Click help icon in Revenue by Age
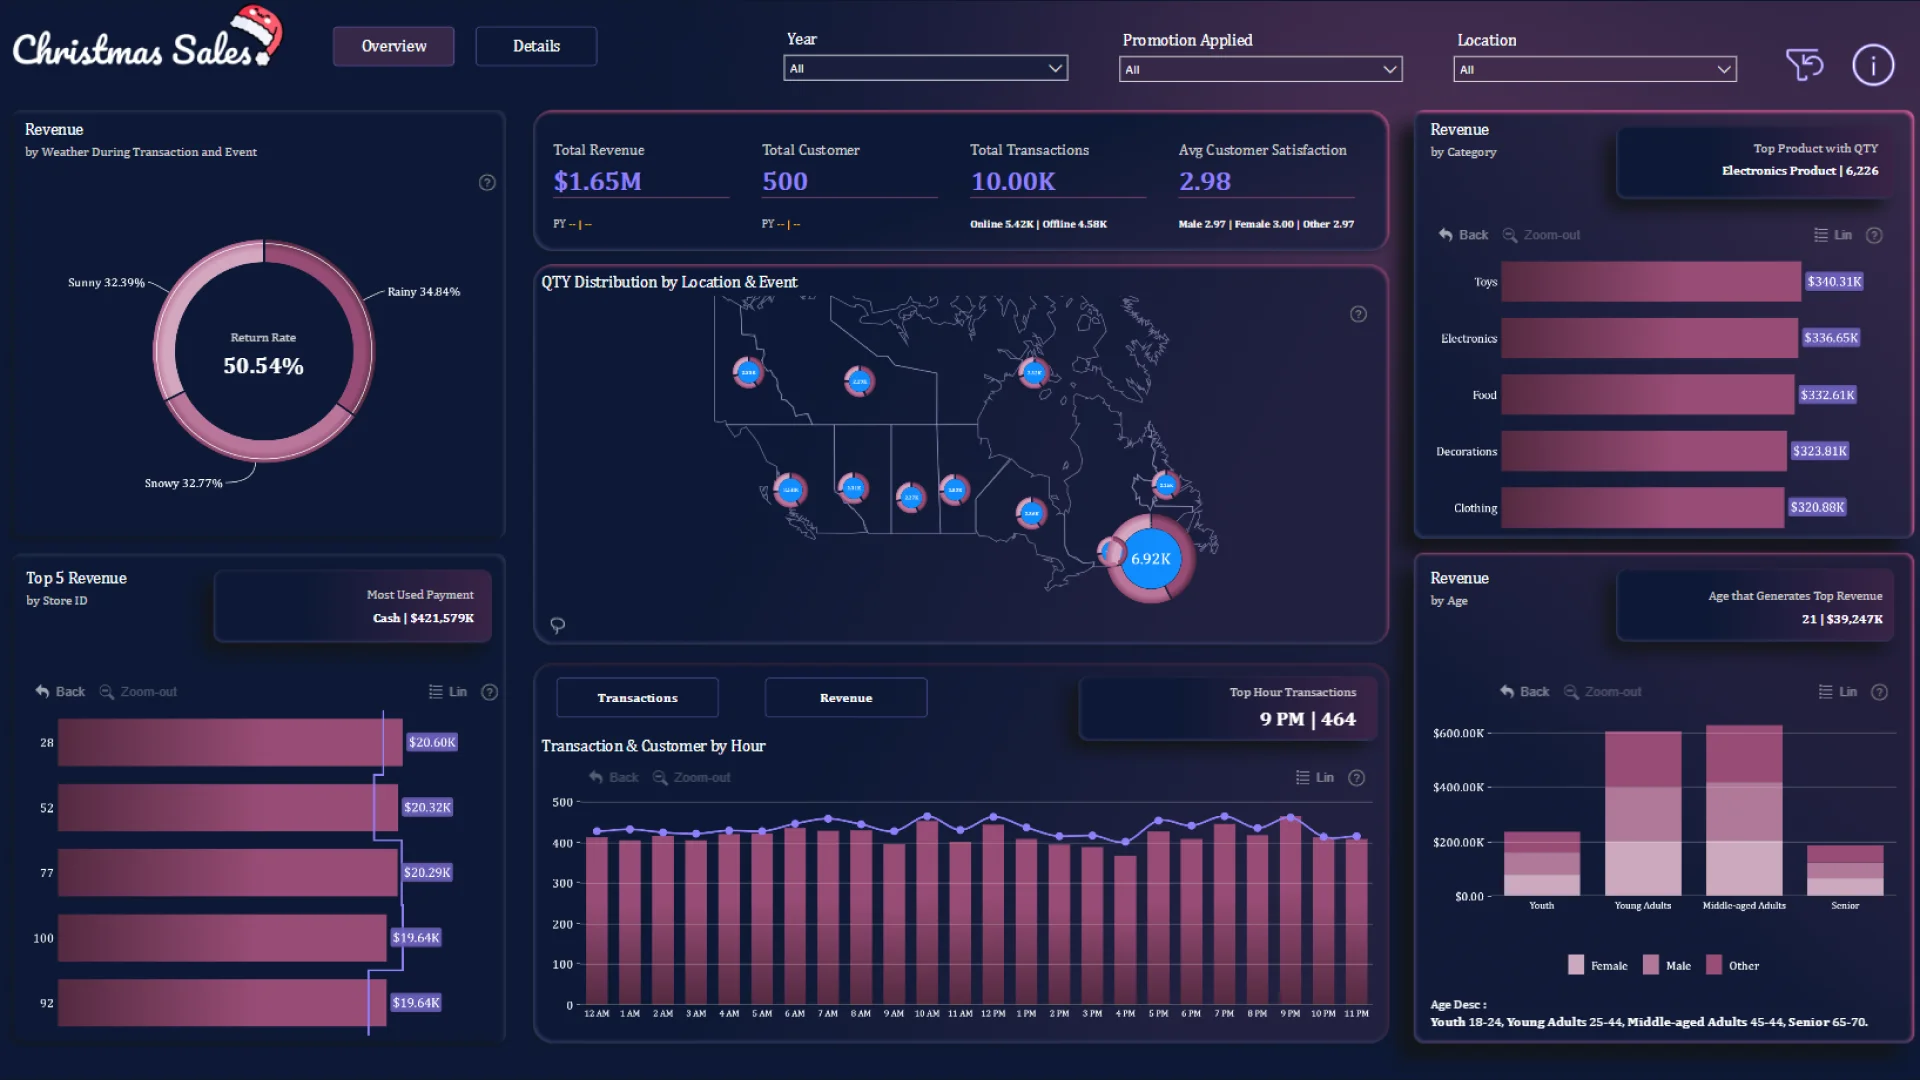The width and height of the screenshot is (1920, 1080). 1880,691
